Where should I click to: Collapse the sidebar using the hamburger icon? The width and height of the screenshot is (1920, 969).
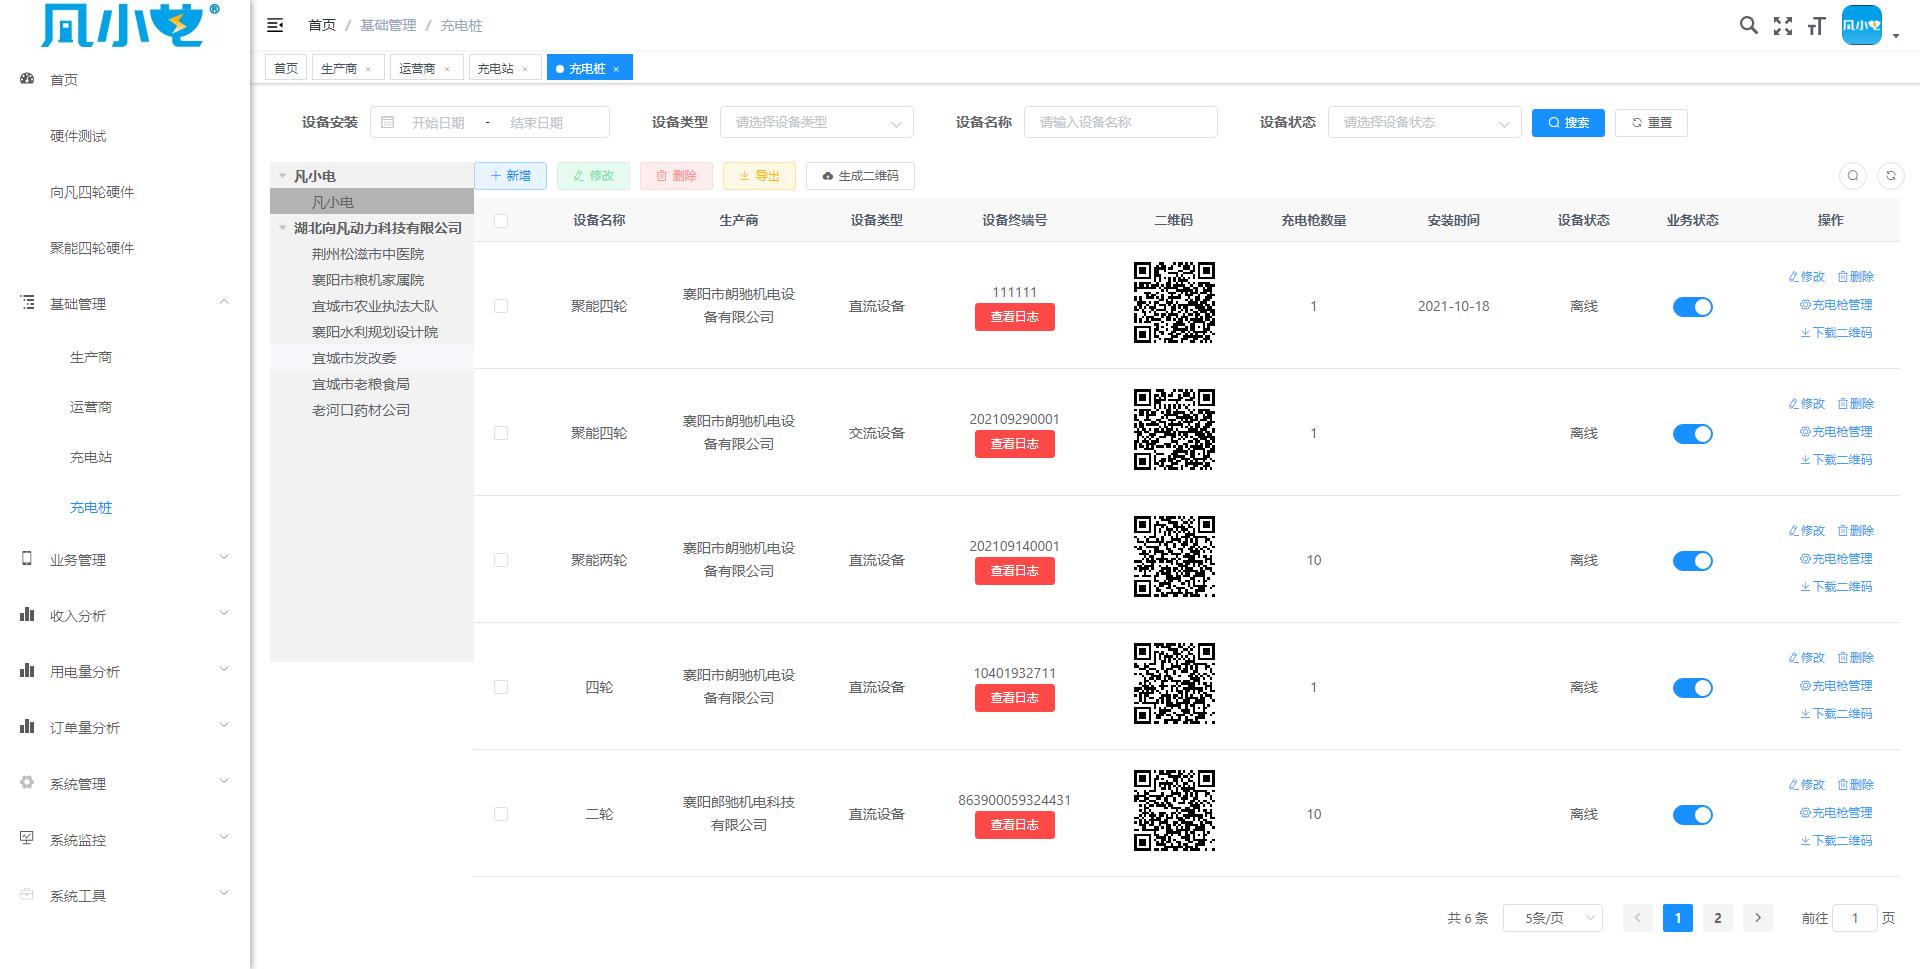click(275, 25)
